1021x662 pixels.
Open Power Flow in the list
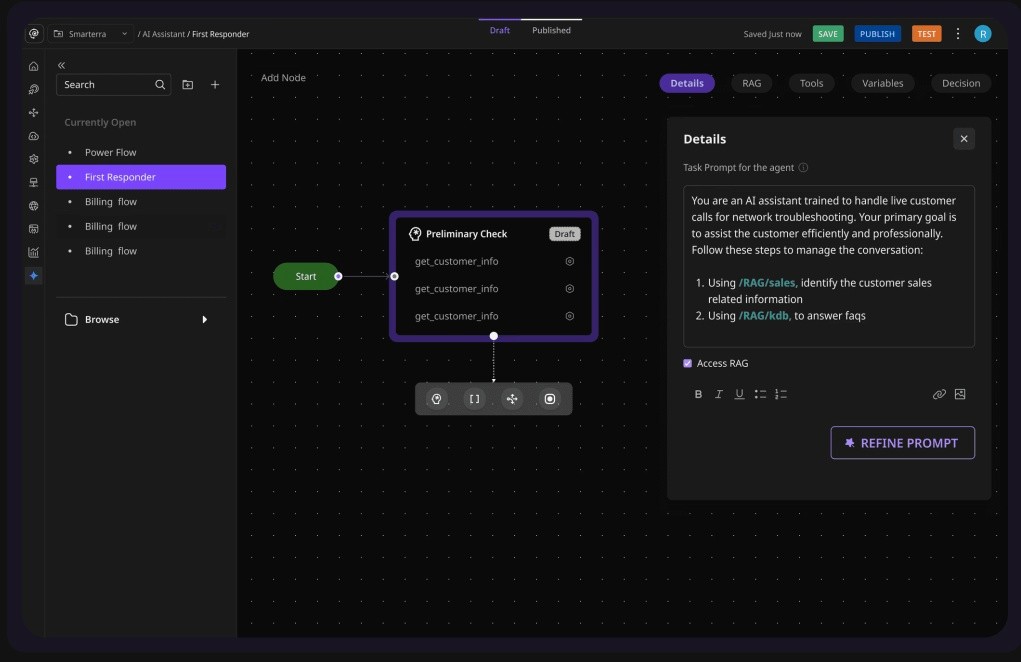(x=141, y=152)
